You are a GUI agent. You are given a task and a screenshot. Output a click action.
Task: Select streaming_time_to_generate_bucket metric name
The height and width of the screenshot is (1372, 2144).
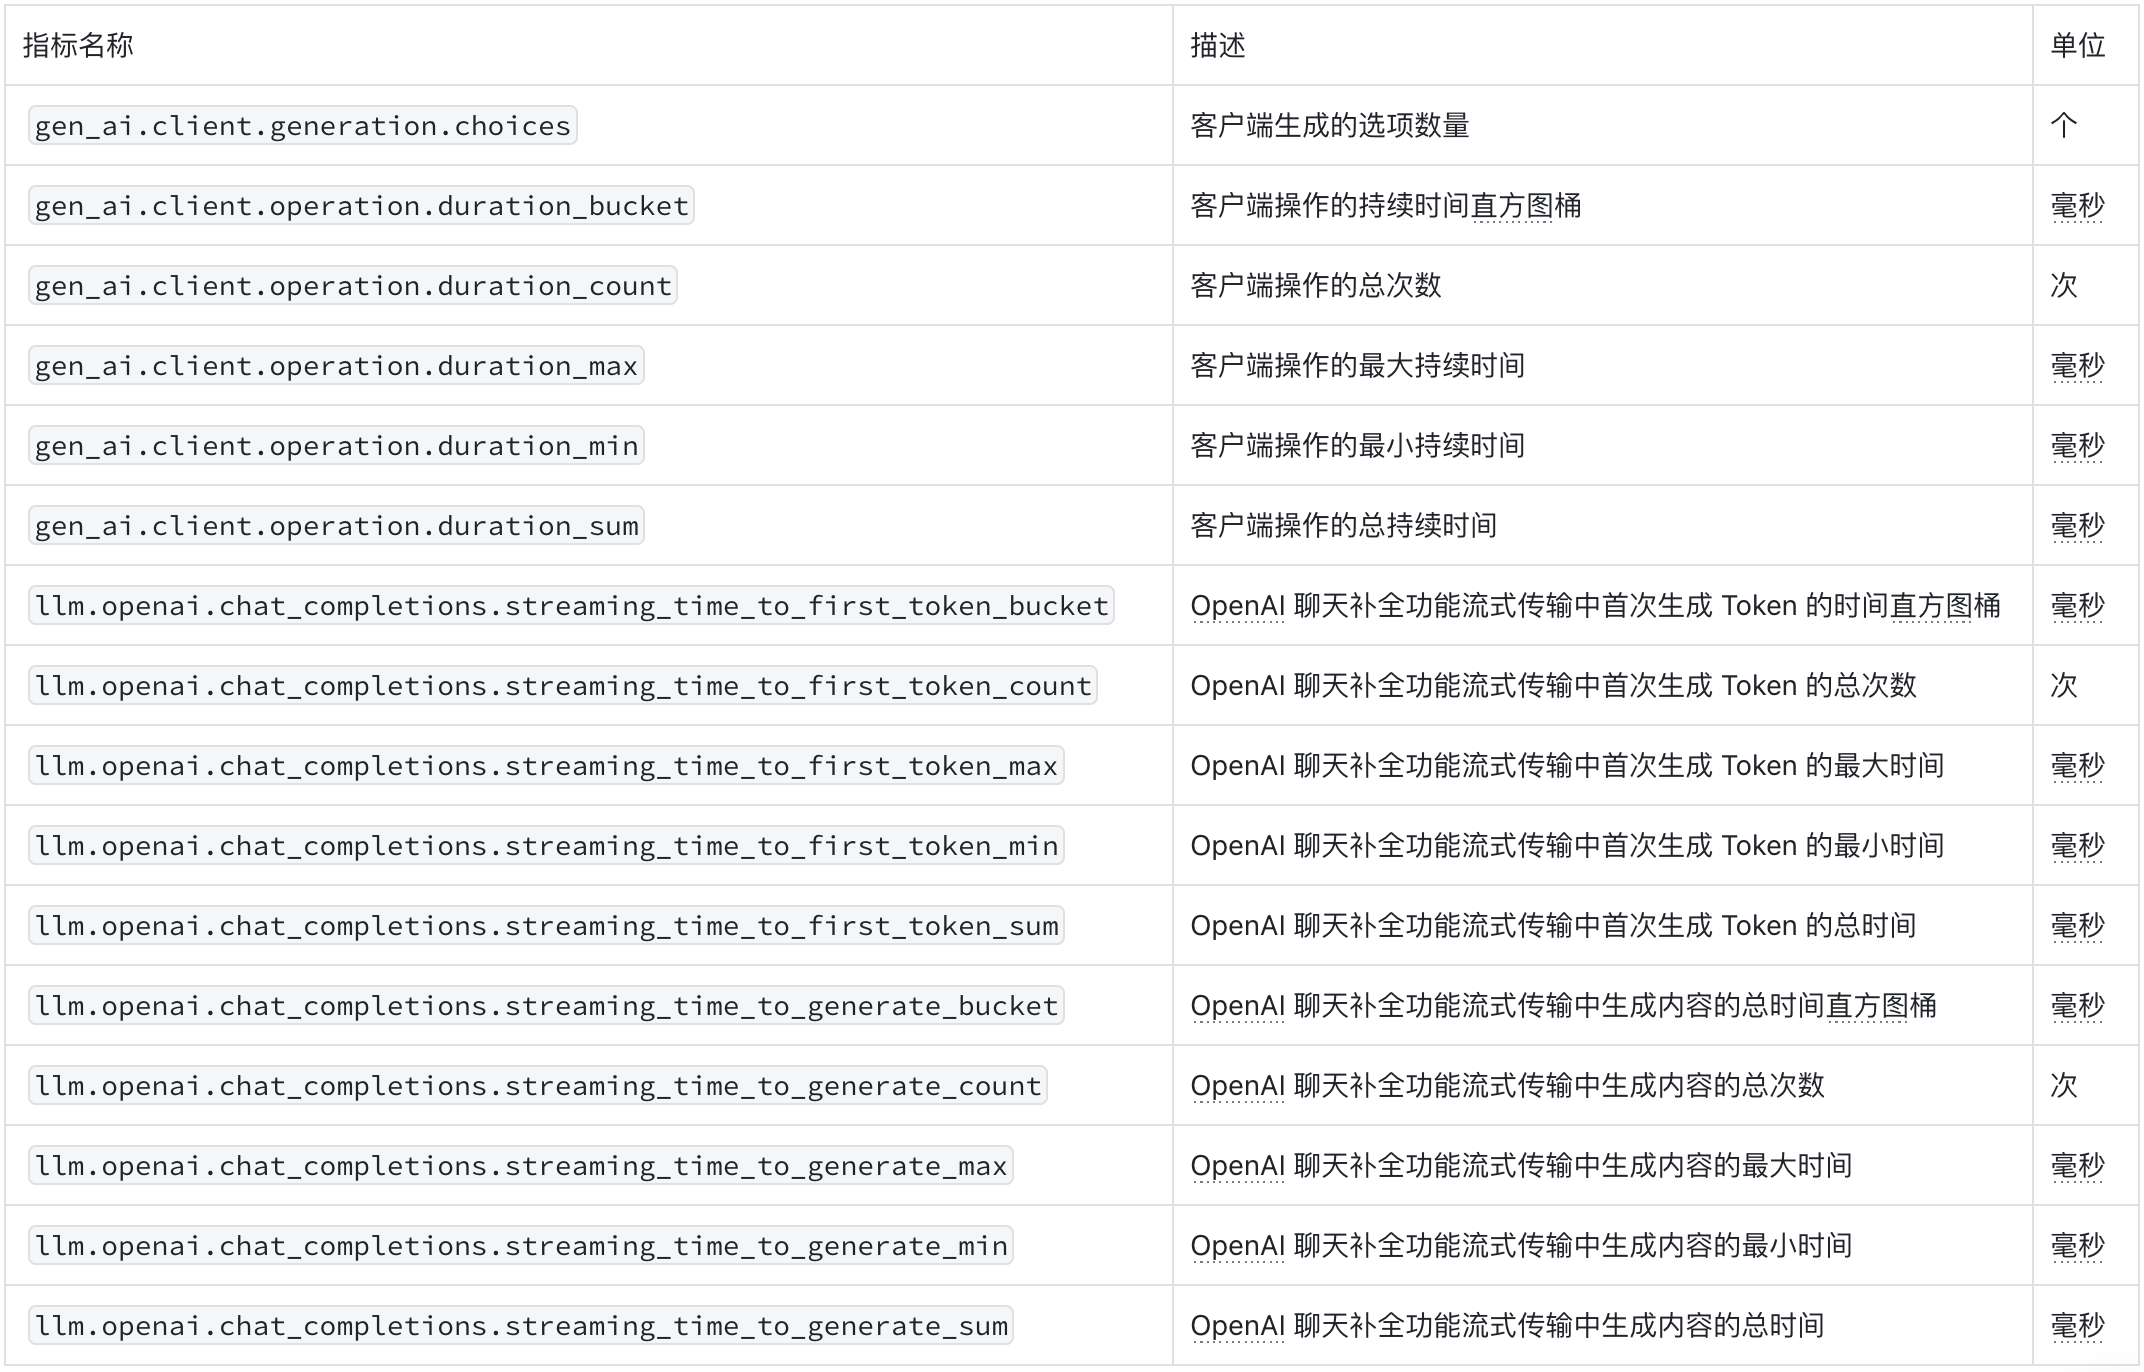coord(546,1005)
